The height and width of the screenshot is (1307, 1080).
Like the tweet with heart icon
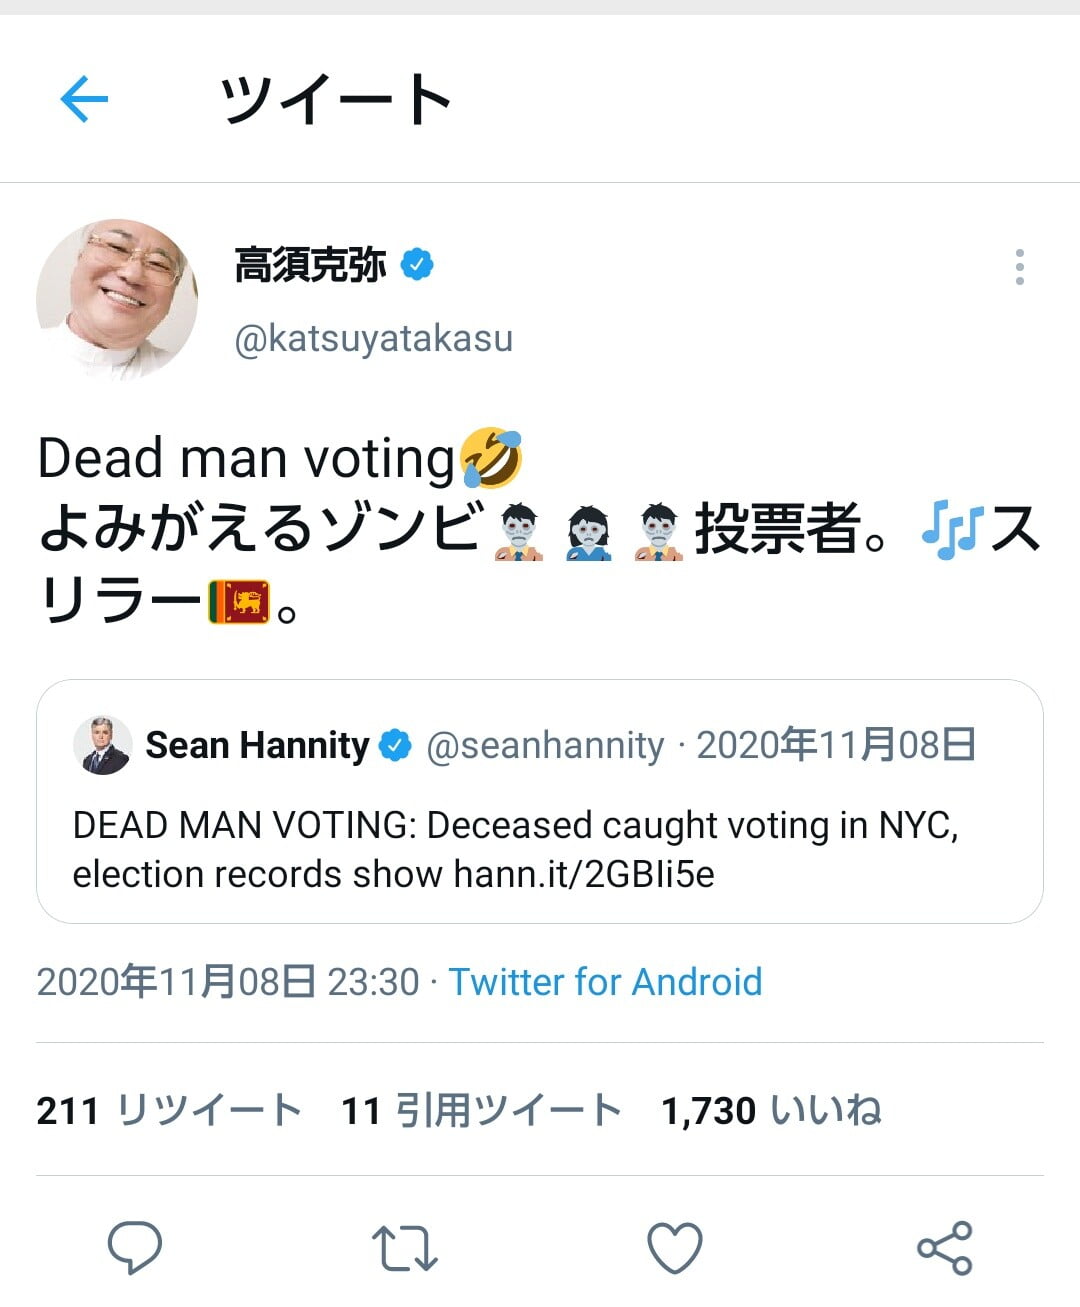point(675,1248)
